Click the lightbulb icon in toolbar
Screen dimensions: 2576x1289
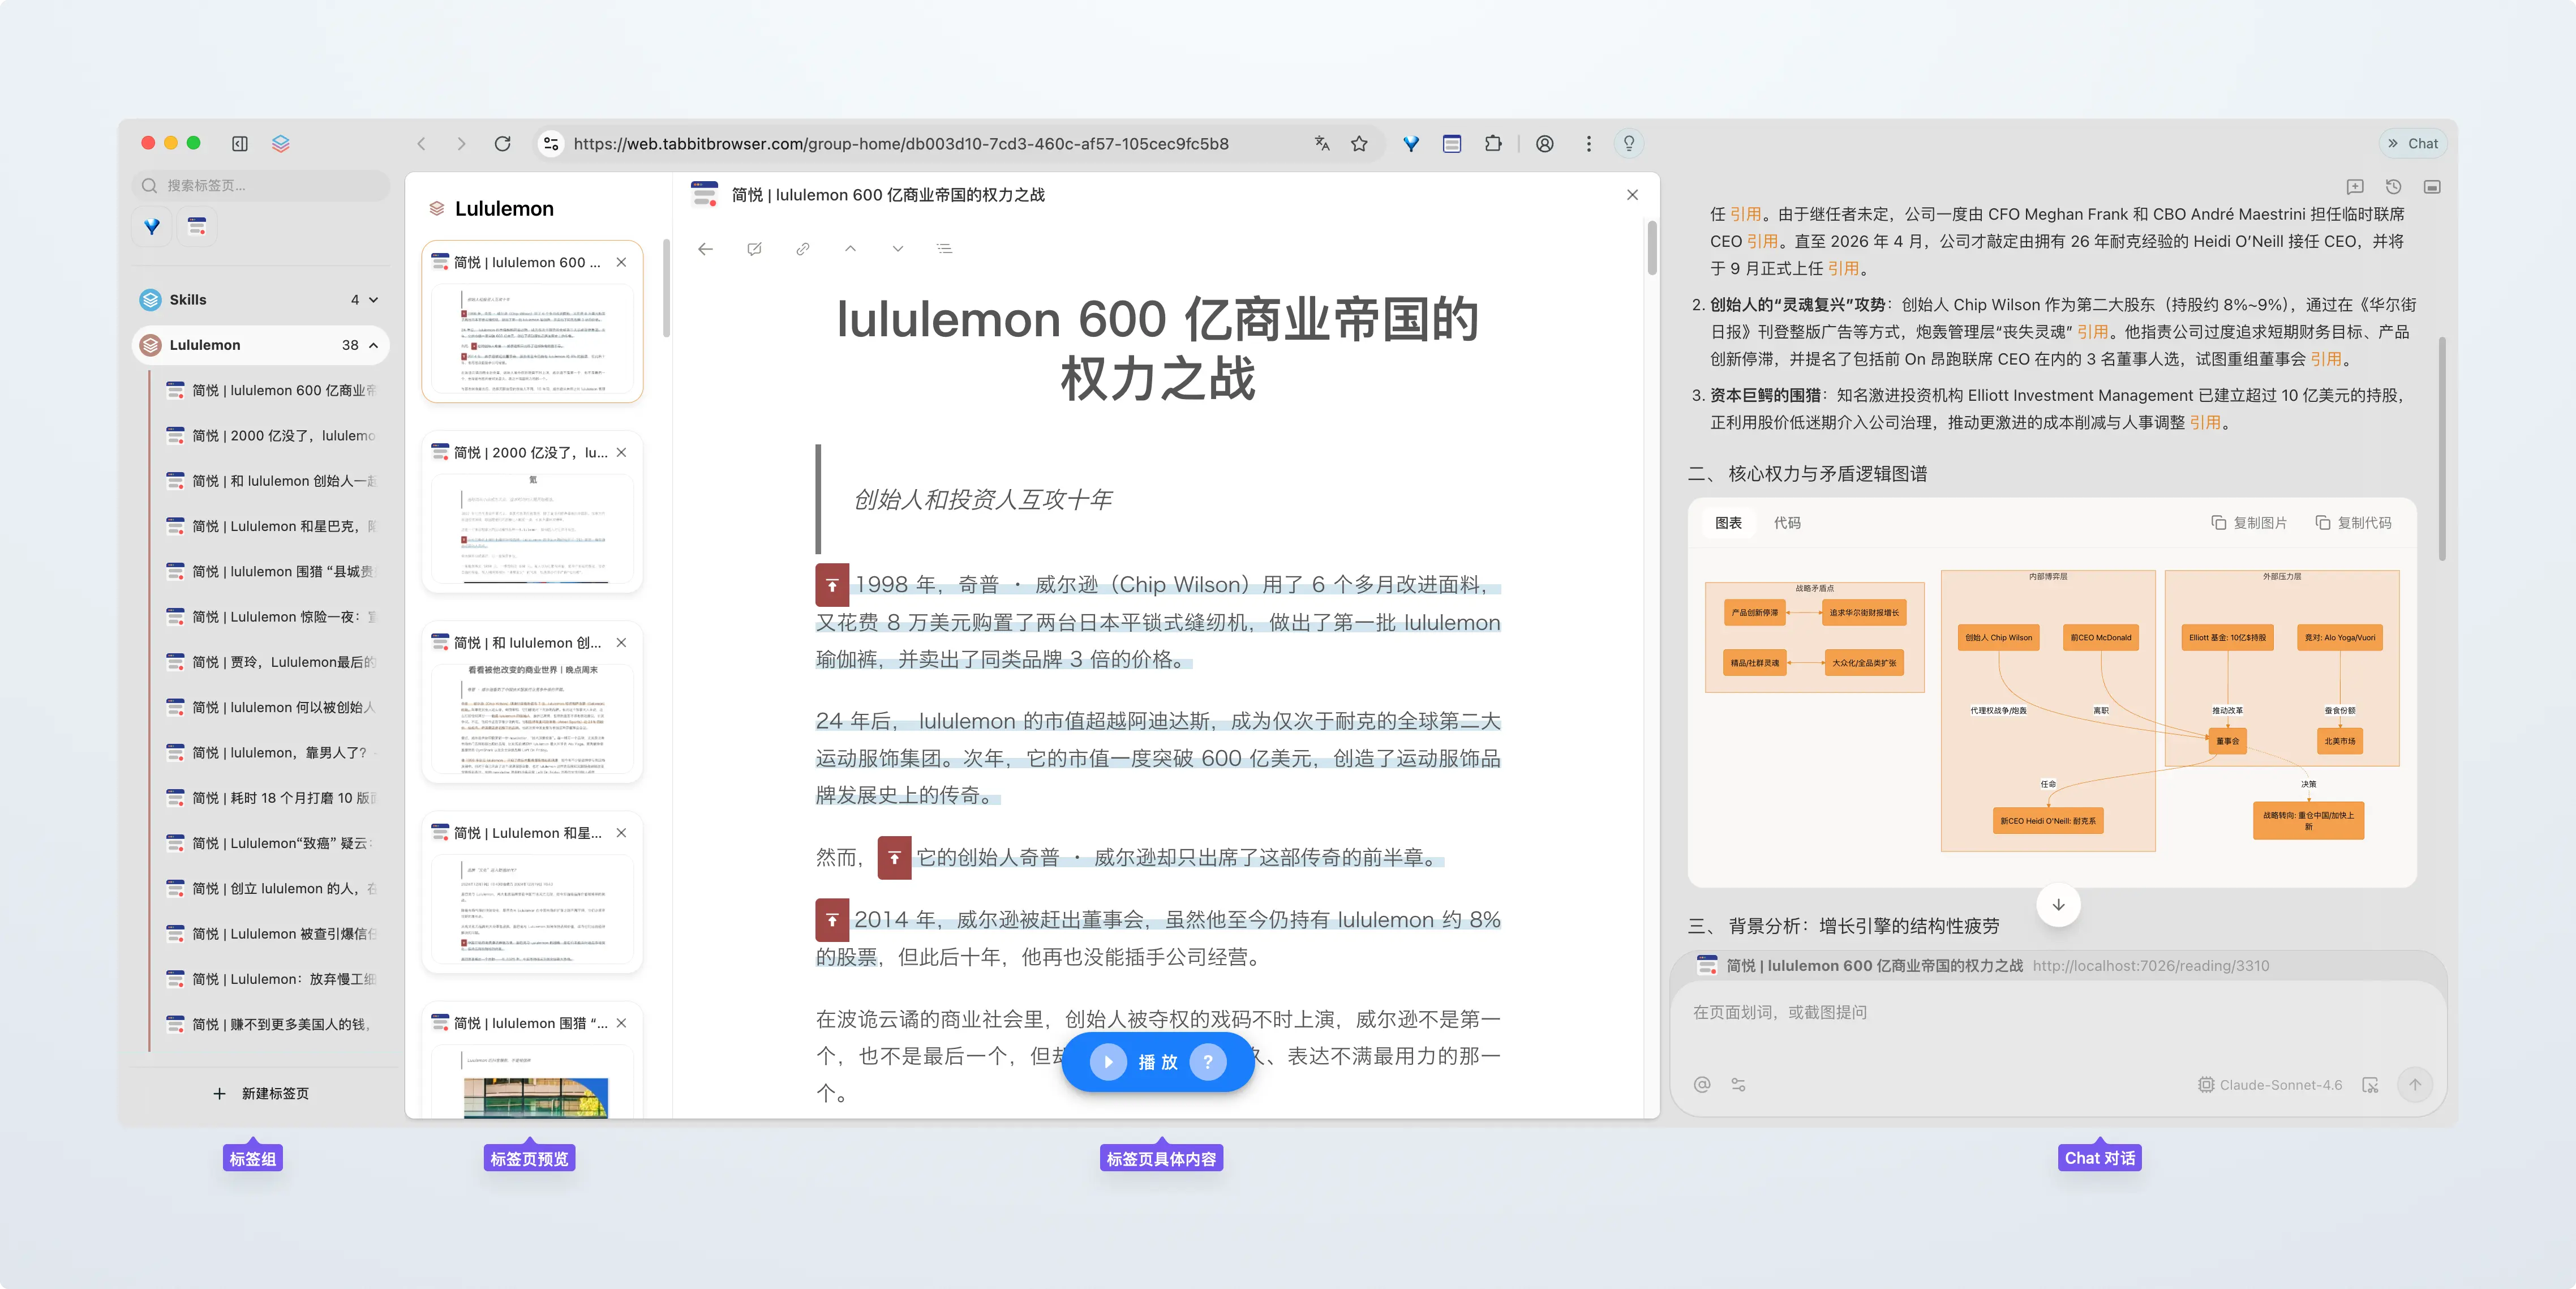pos(1629,144)
